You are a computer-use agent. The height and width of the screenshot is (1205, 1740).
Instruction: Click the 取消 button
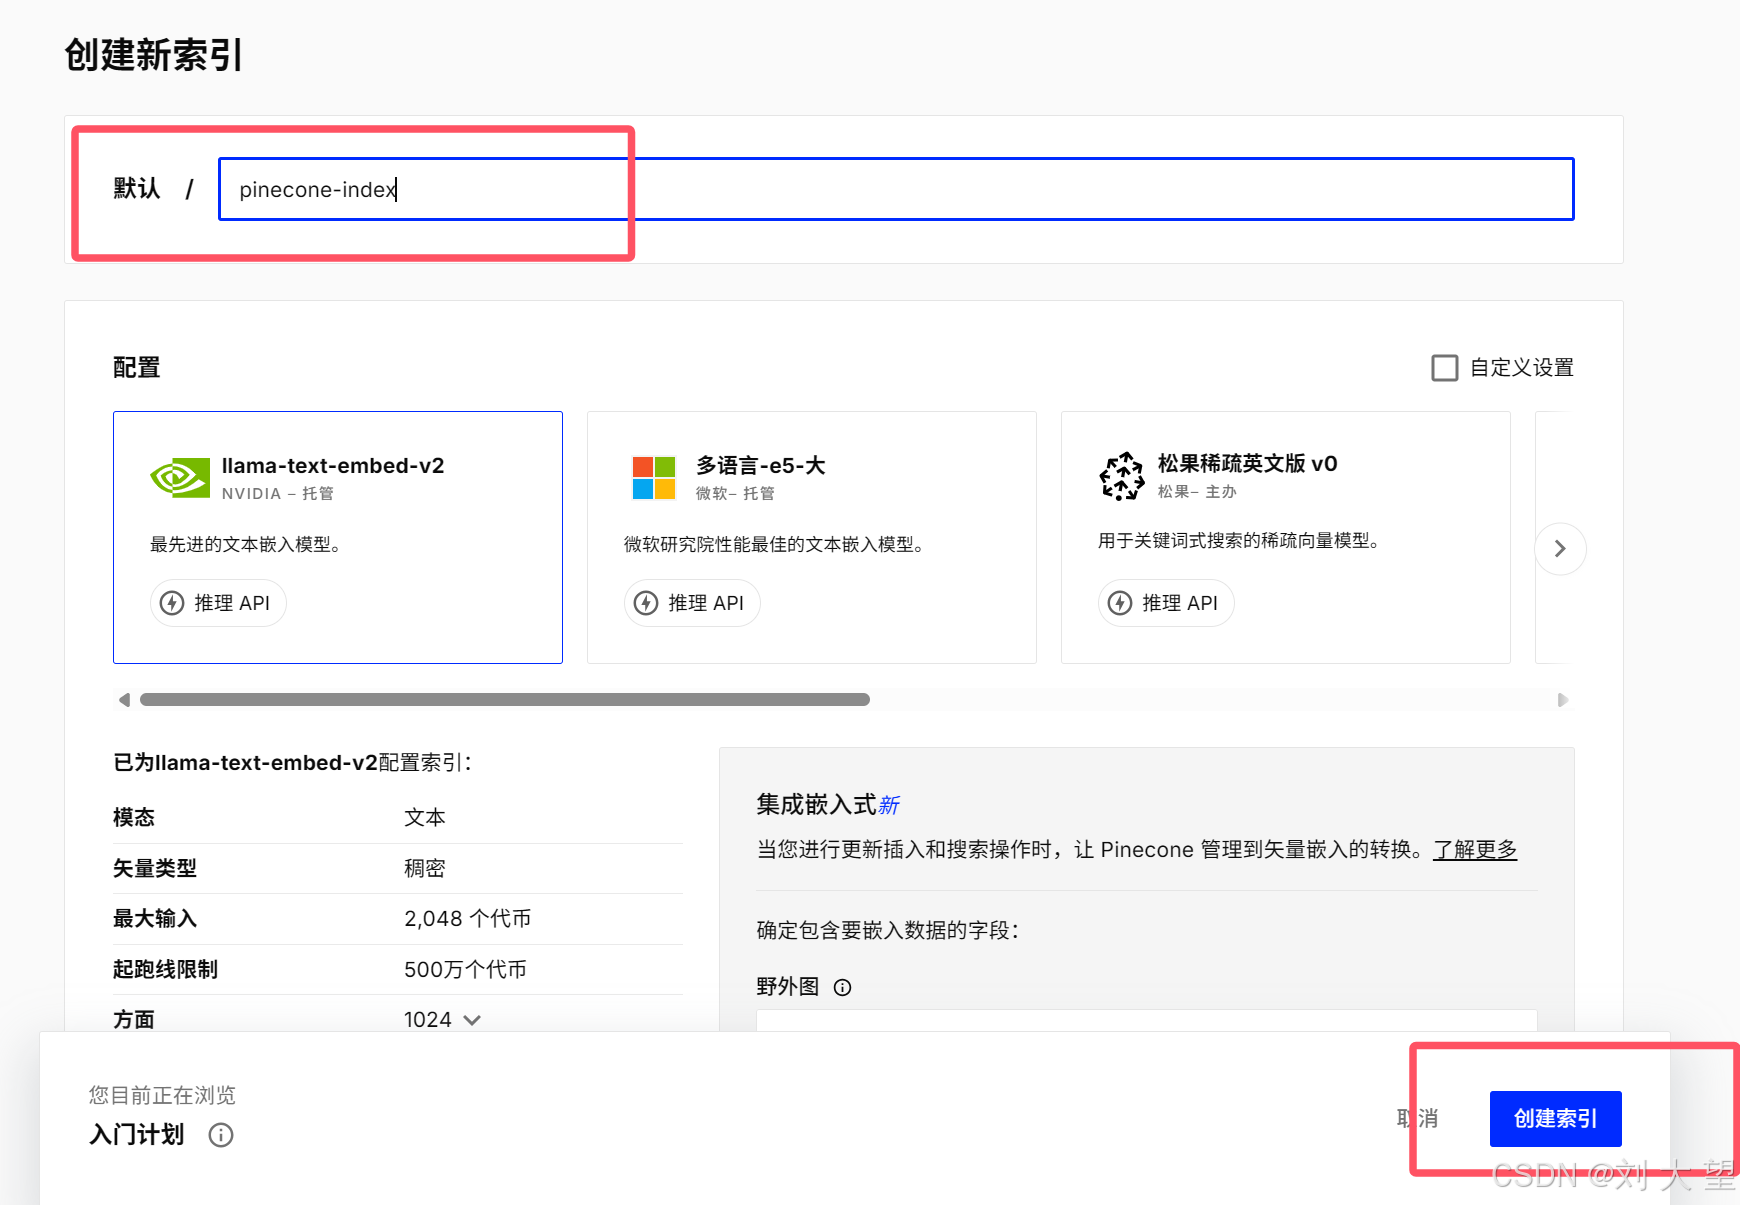point(1418,1119)
